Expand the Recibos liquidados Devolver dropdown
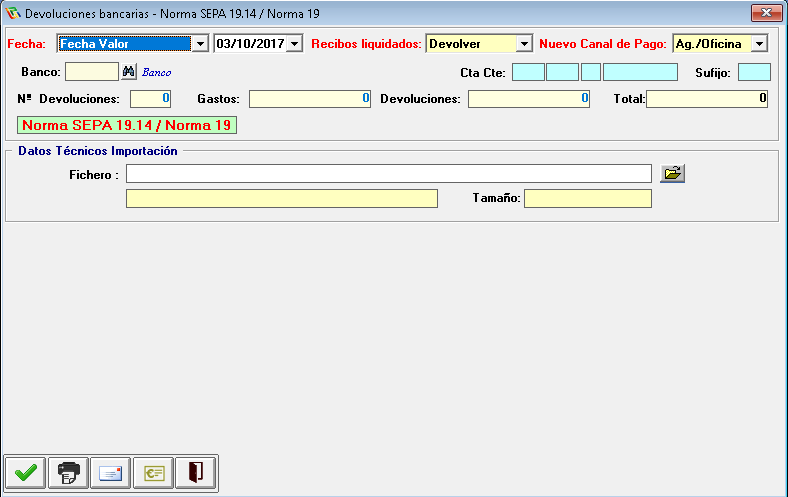The width and height of the screenshot is (788, 497). click(524, 44)
